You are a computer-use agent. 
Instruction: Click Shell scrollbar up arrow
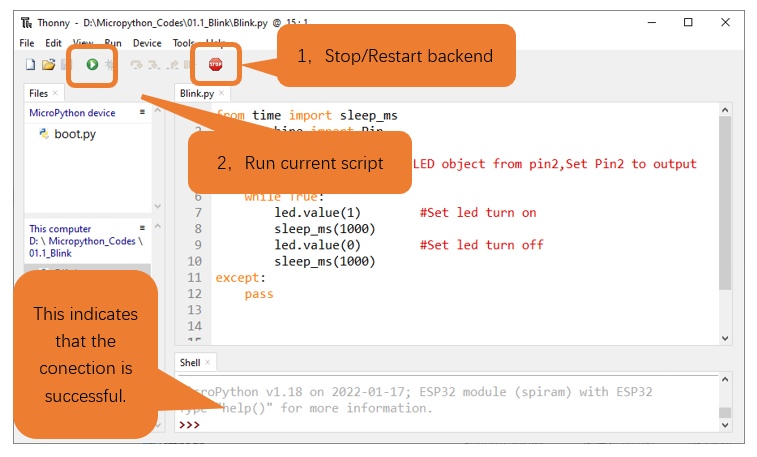725,379
